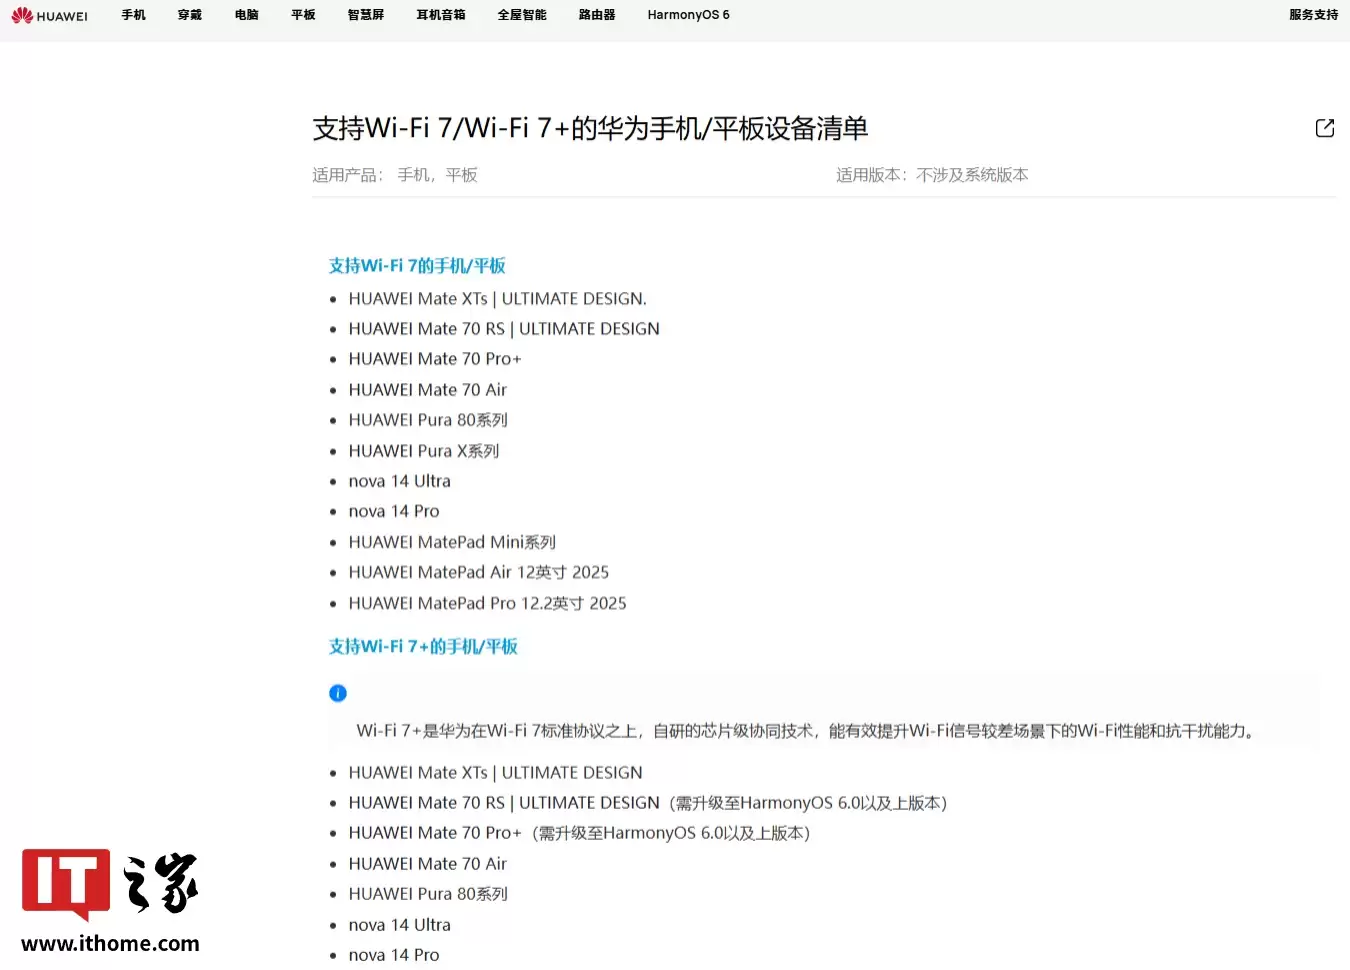Select the HarmonyOS 6 menu item
1350x970 pixels.
pyautogui.click(x=688, y=15)
